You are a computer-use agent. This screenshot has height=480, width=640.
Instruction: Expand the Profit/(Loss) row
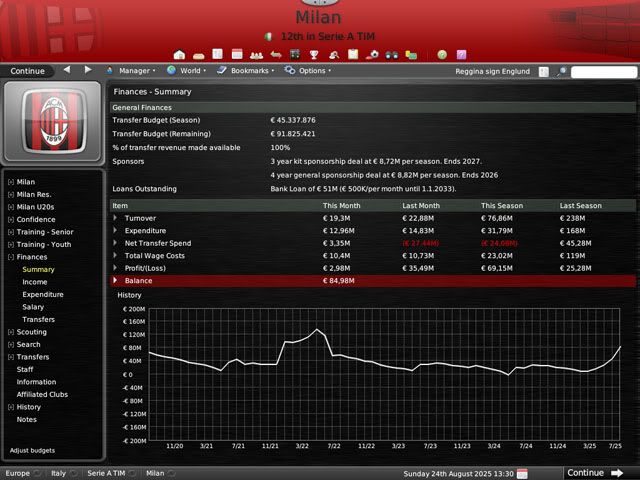(115, 268)
